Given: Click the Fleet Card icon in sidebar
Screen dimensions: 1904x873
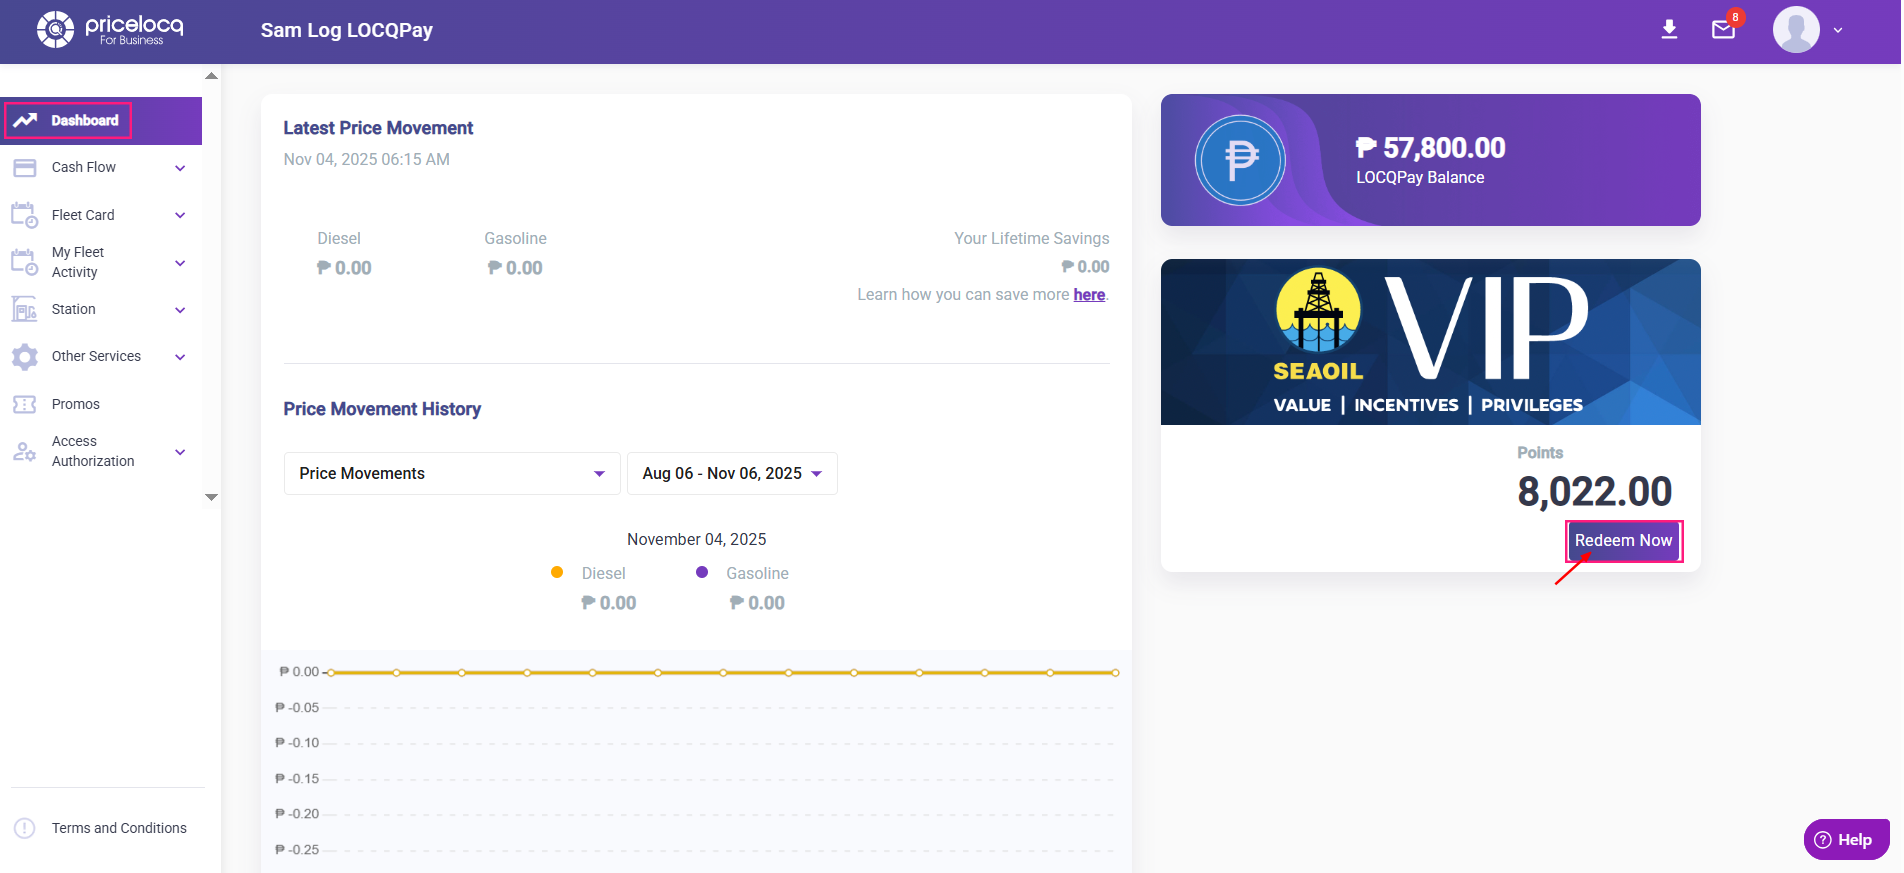Looking at the screenshot, I should [25, 215].
